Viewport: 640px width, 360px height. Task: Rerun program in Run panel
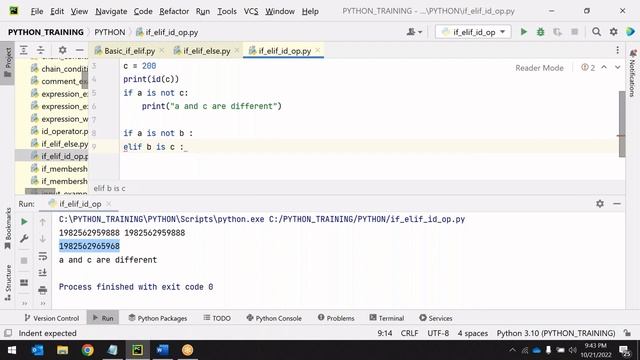pos(24,222)
